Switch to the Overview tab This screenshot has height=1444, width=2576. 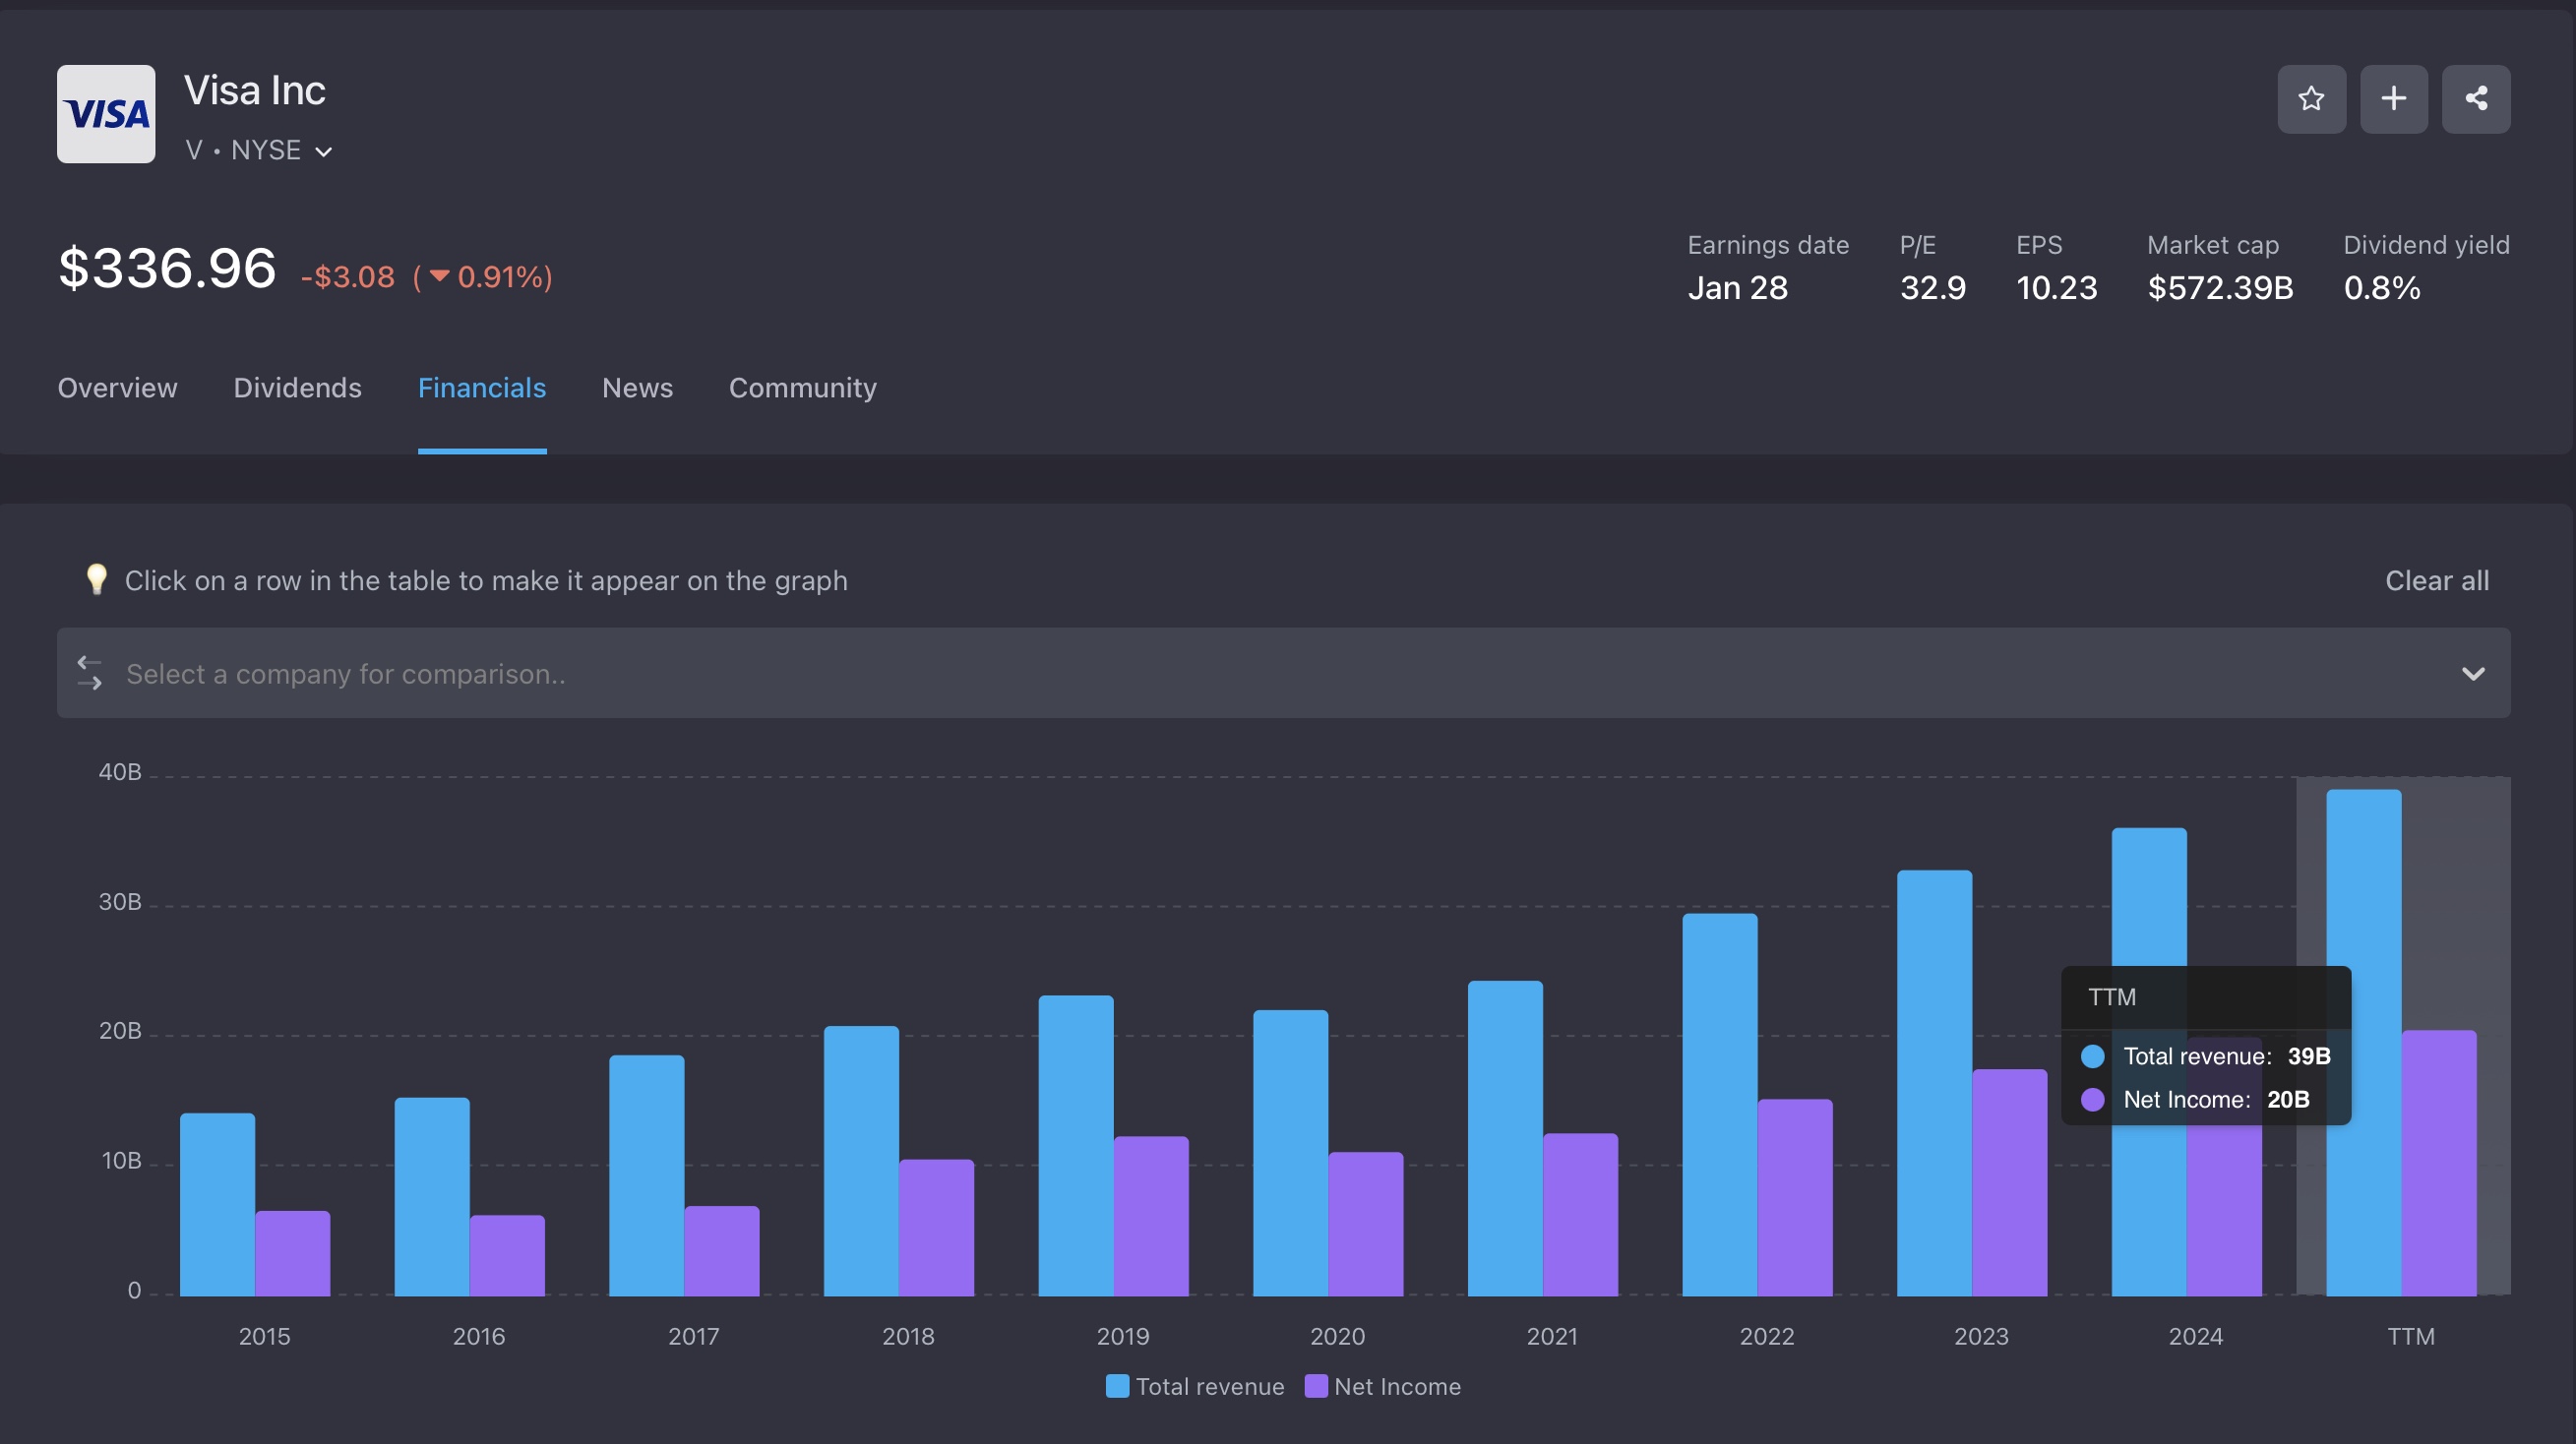pos(117,388)
